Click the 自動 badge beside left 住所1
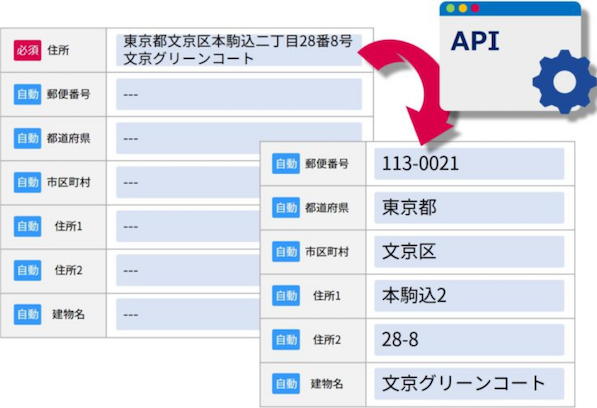Screen dimensions: 597x408 pyautogui.click(x=27, y=226)
